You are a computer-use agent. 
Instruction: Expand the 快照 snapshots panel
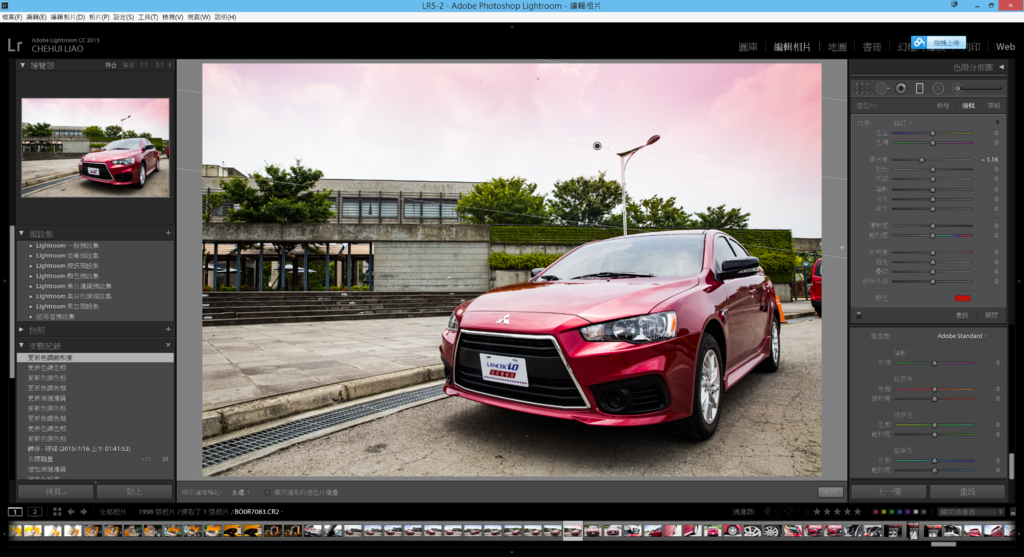pos(21,329)
